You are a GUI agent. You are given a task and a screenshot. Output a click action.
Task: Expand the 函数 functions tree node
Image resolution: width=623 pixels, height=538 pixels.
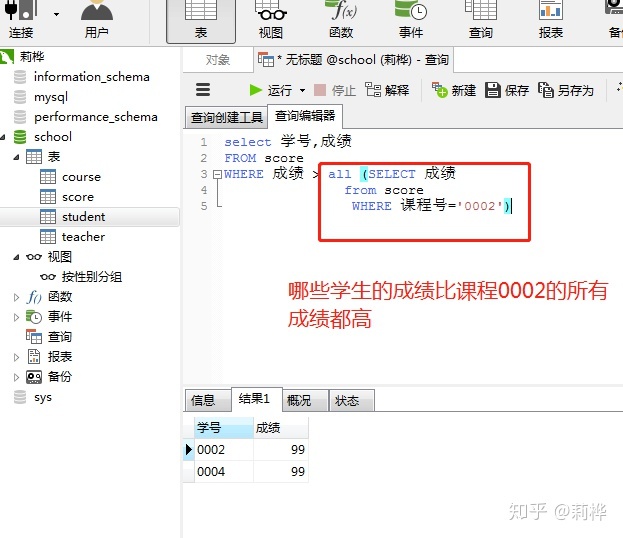point(16,297)
